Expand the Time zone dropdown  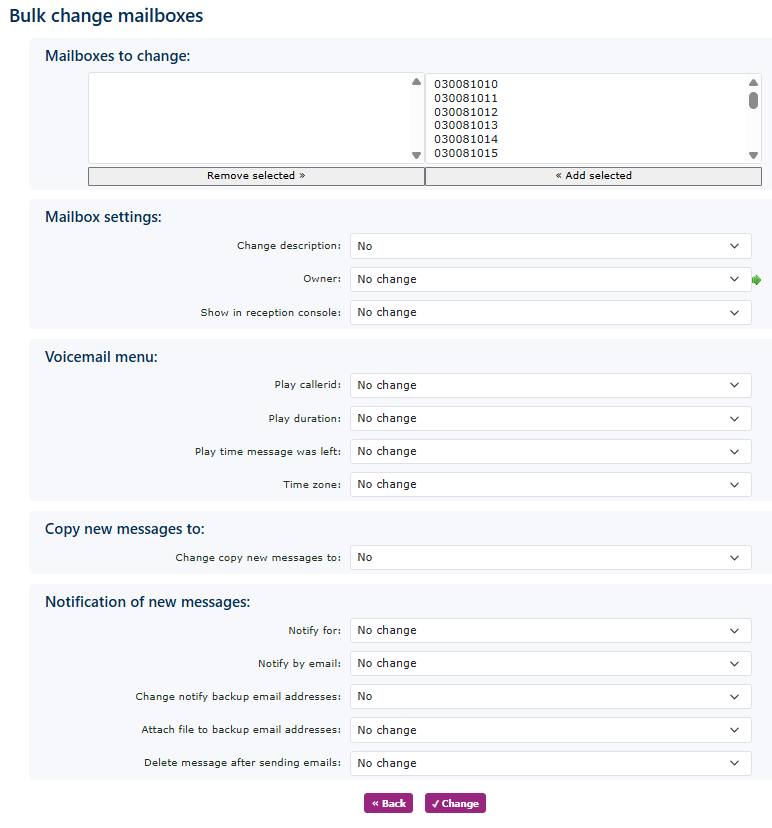550,484
